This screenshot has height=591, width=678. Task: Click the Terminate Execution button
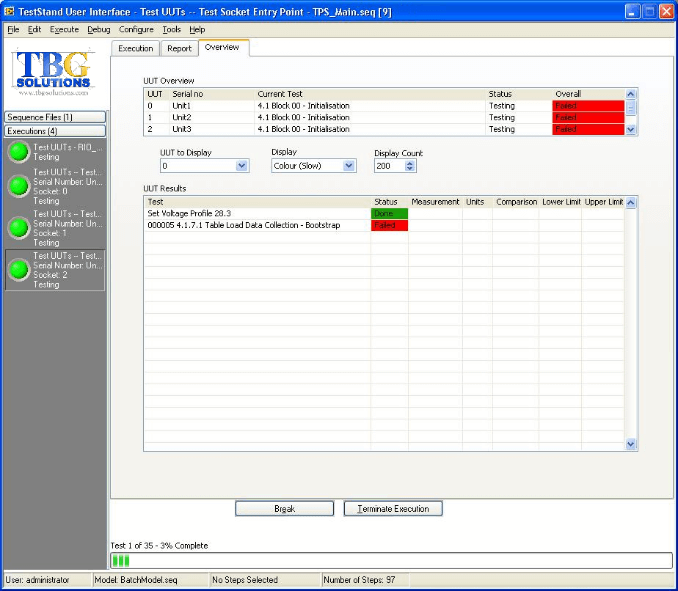(393, 509)
